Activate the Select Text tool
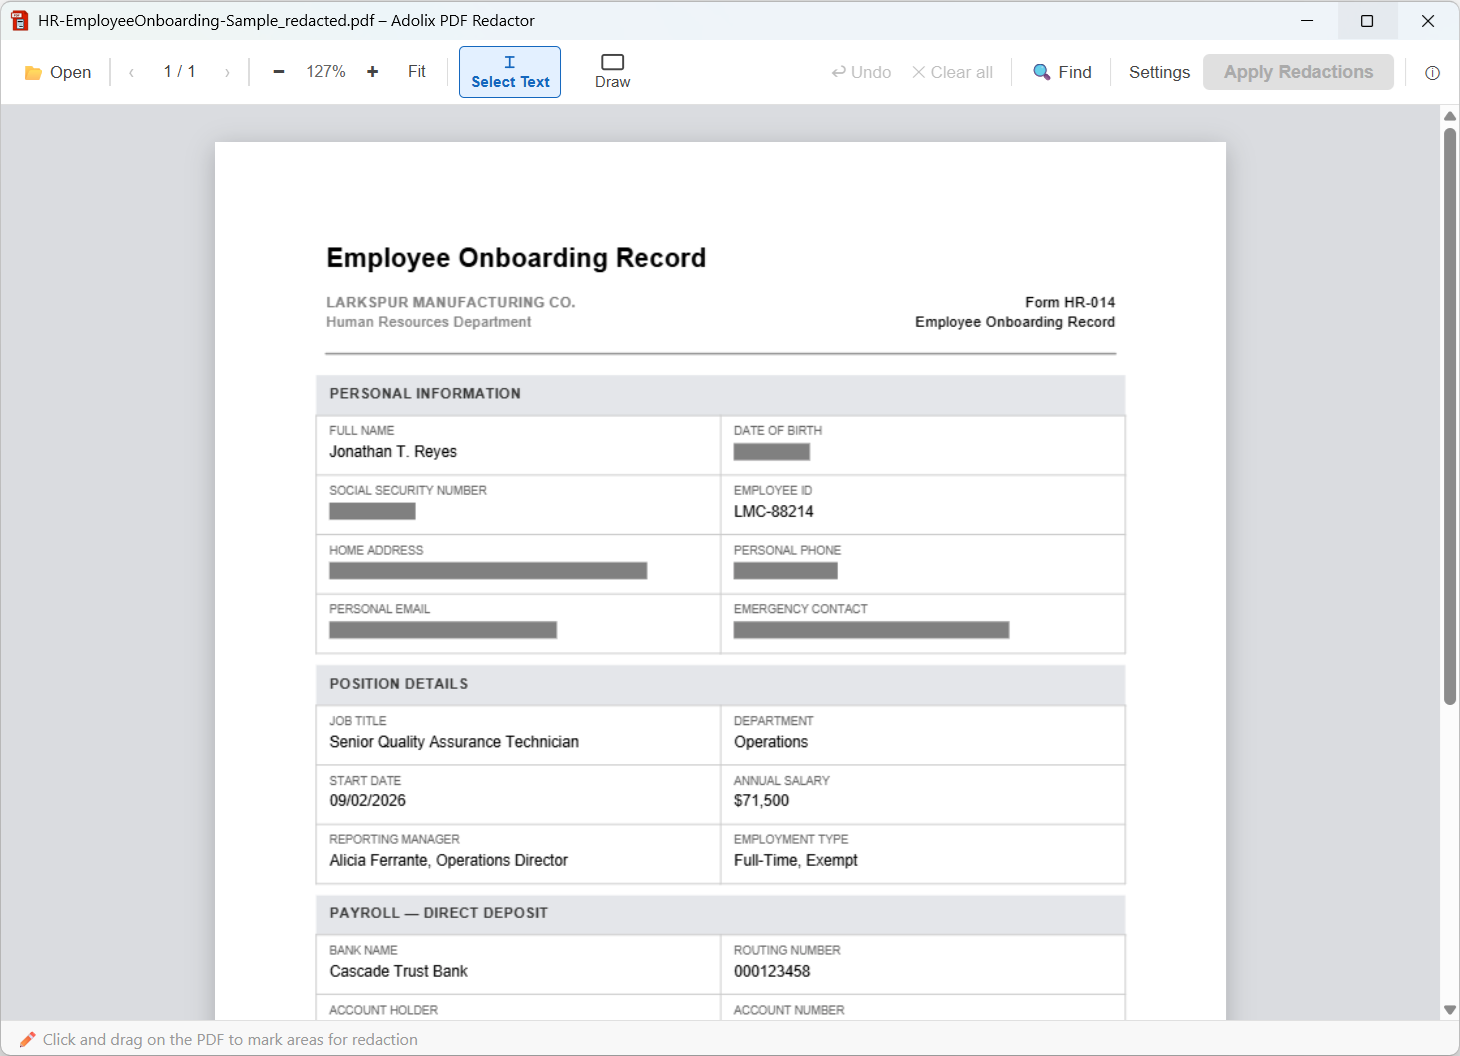 click(510, 72)
